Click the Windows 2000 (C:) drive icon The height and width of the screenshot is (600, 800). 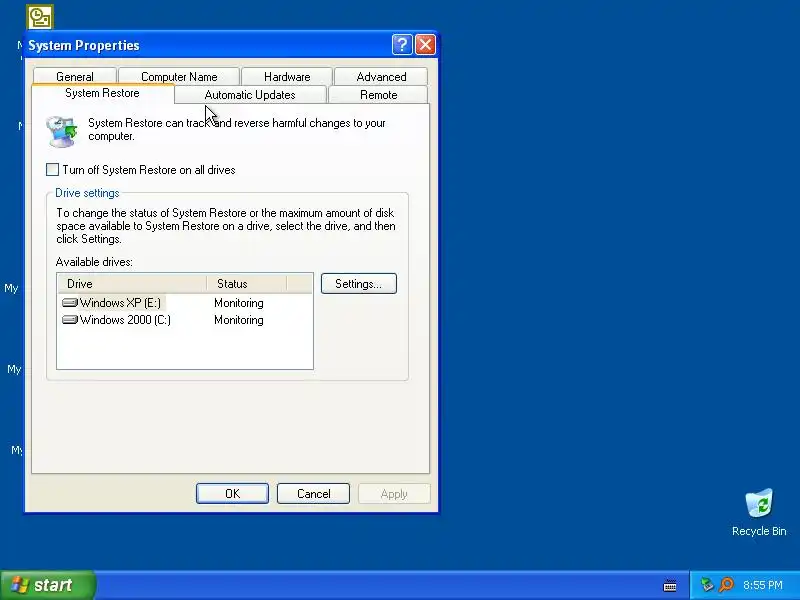click(69, 320)
